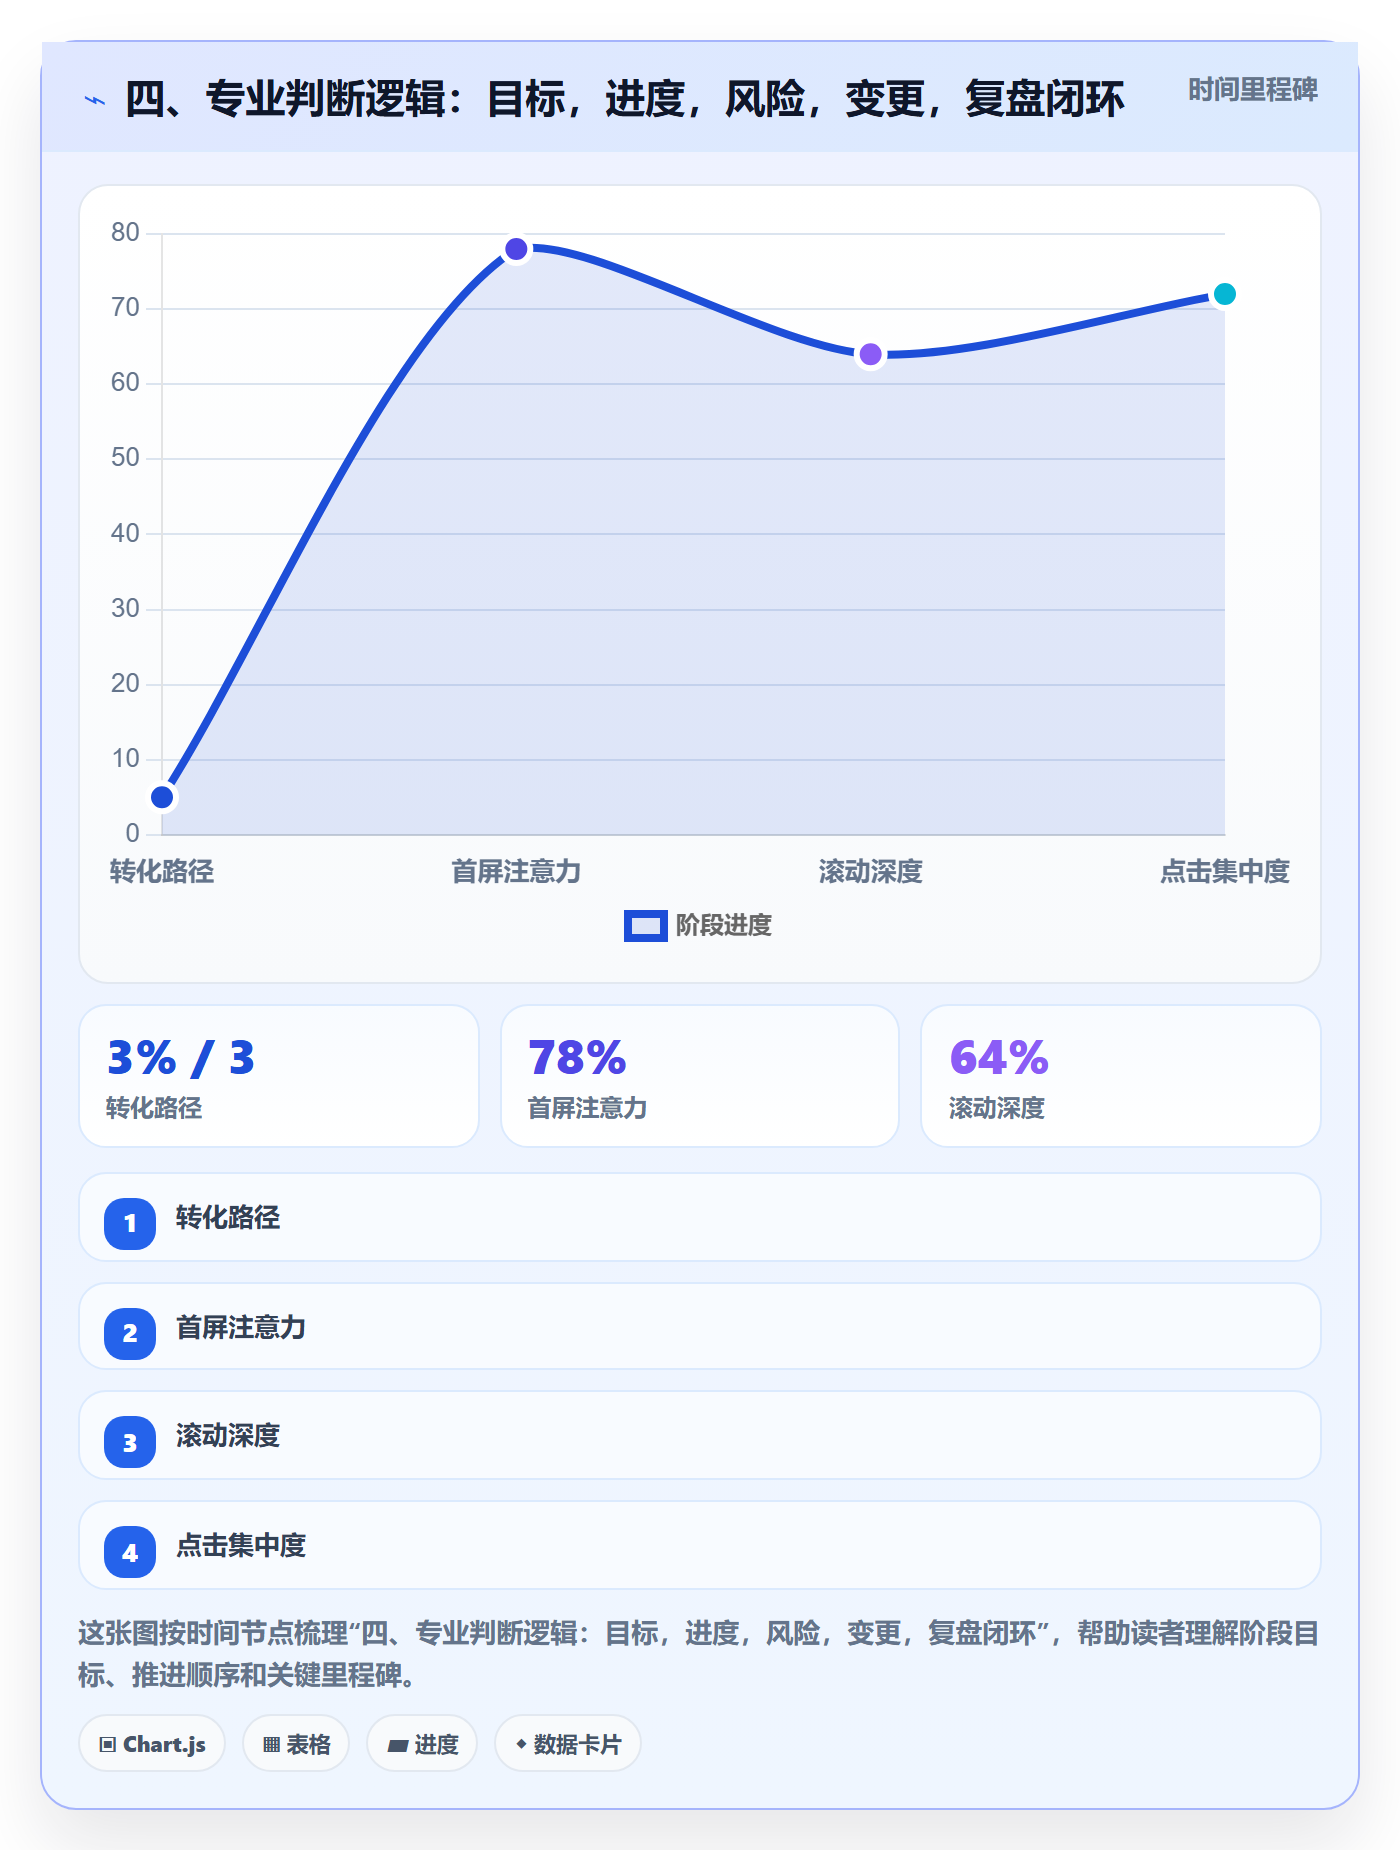
Task: Click the 阶段进度 legend label
Action: (724, 926)
